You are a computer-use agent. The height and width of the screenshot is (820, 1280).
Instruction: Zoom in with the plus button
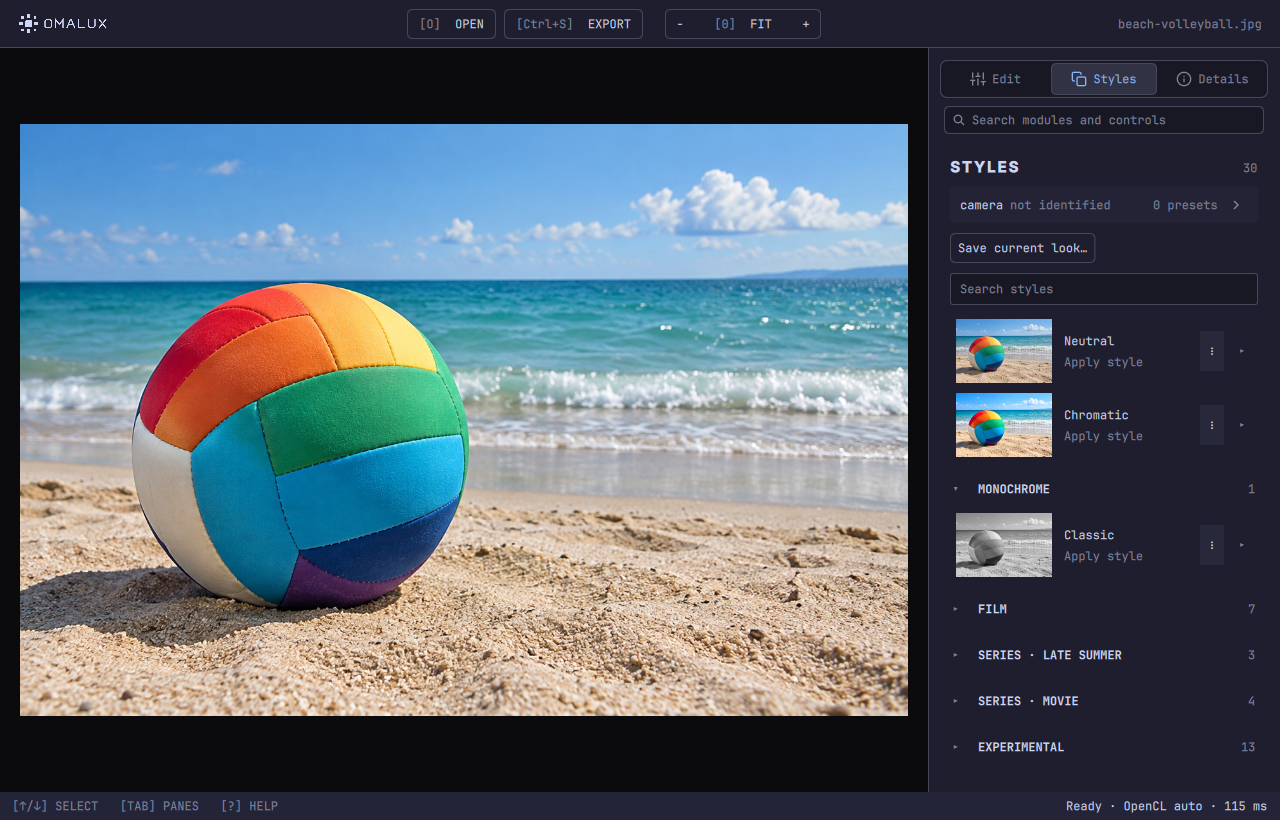(806, 24)
